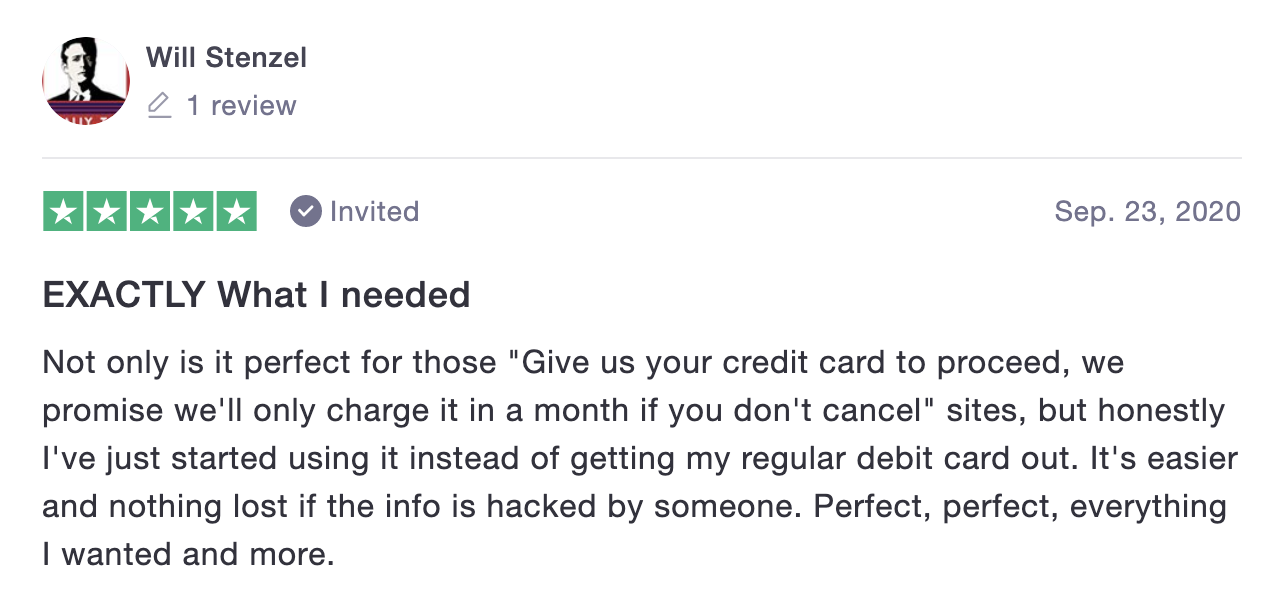Click the Invited checkmark badge icon
Screen dimensions: 1279x603
(x=305, y=211)
